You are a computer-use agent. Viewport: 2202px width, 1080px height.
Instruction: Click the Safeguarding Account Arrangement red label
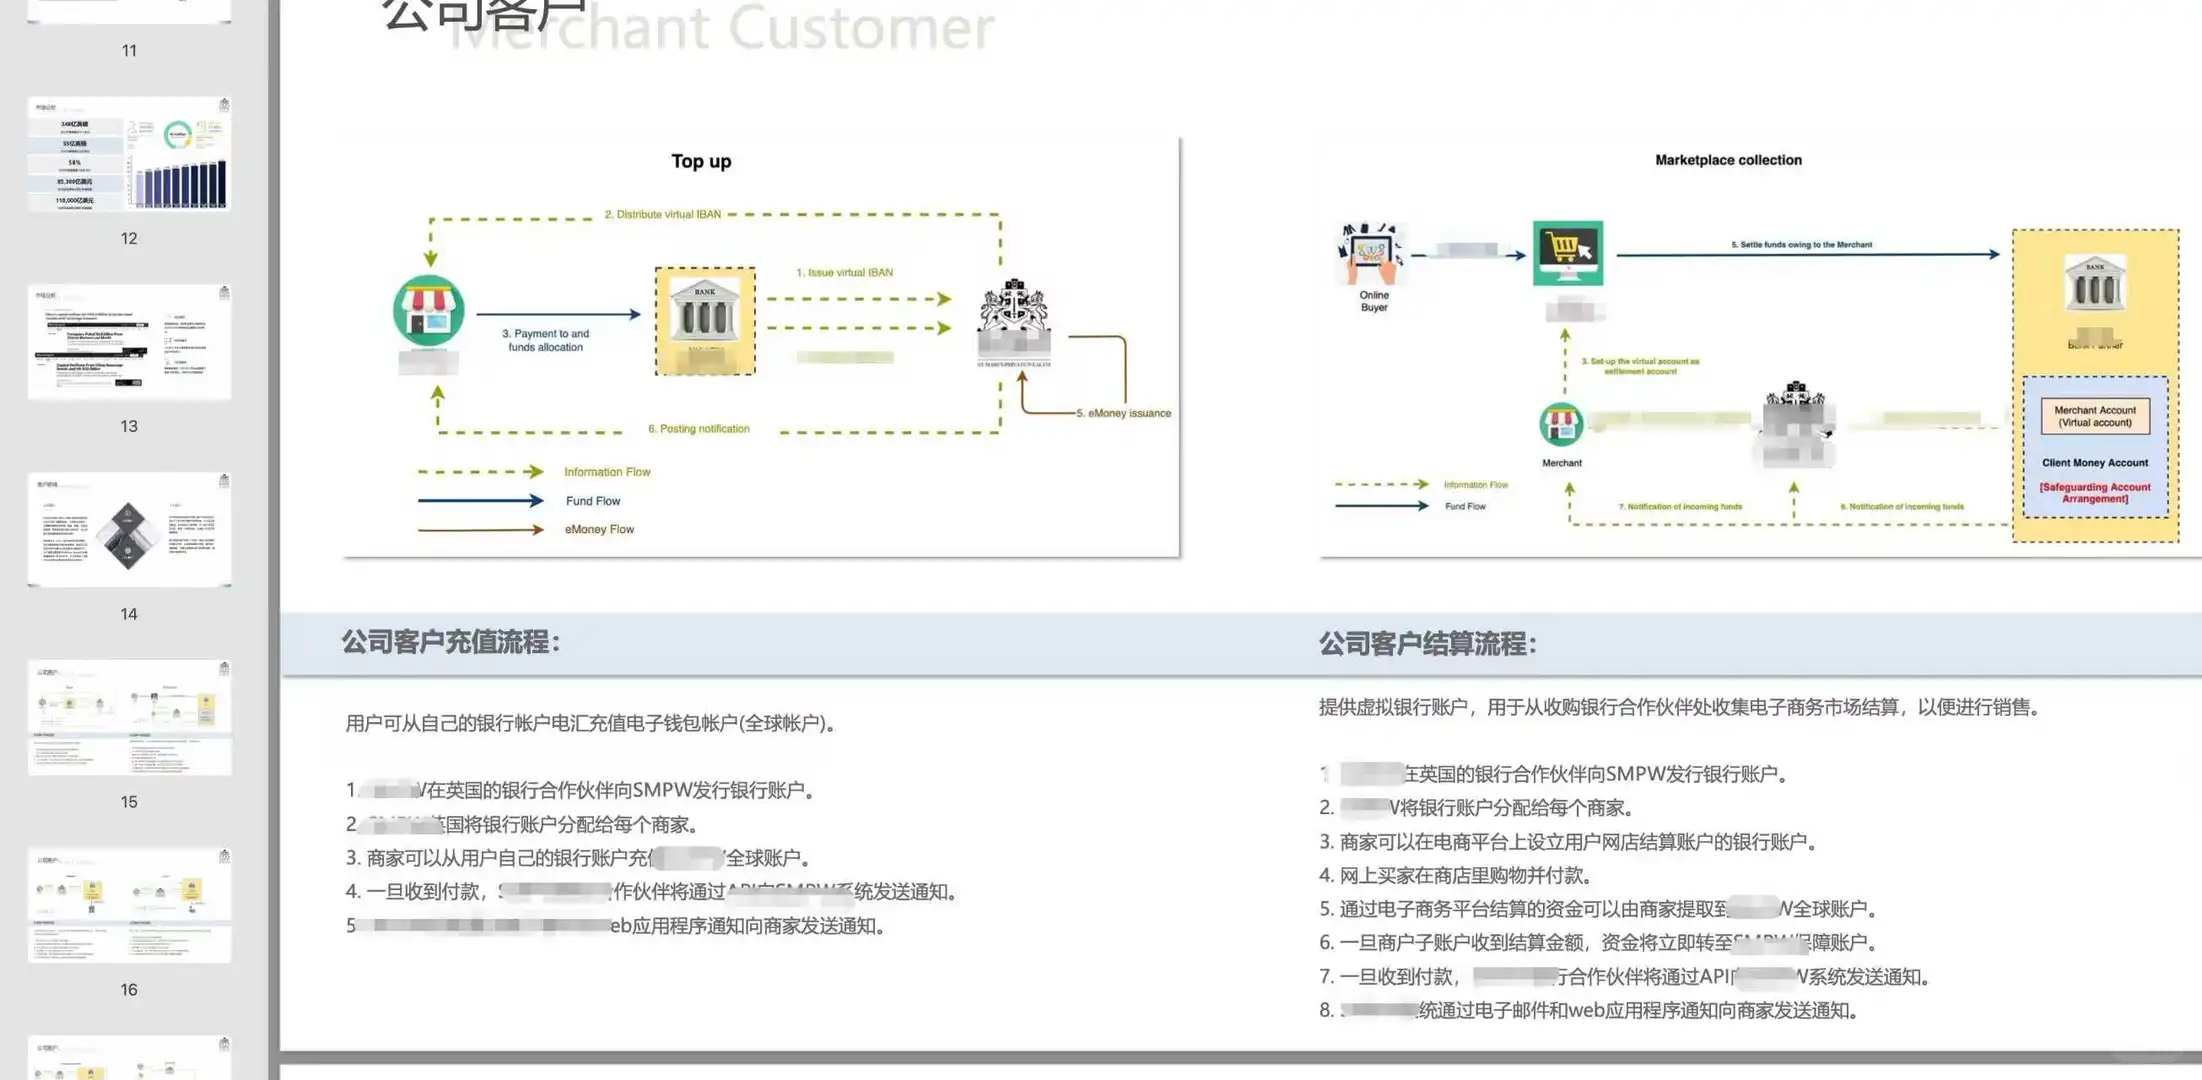point(2093,492)
